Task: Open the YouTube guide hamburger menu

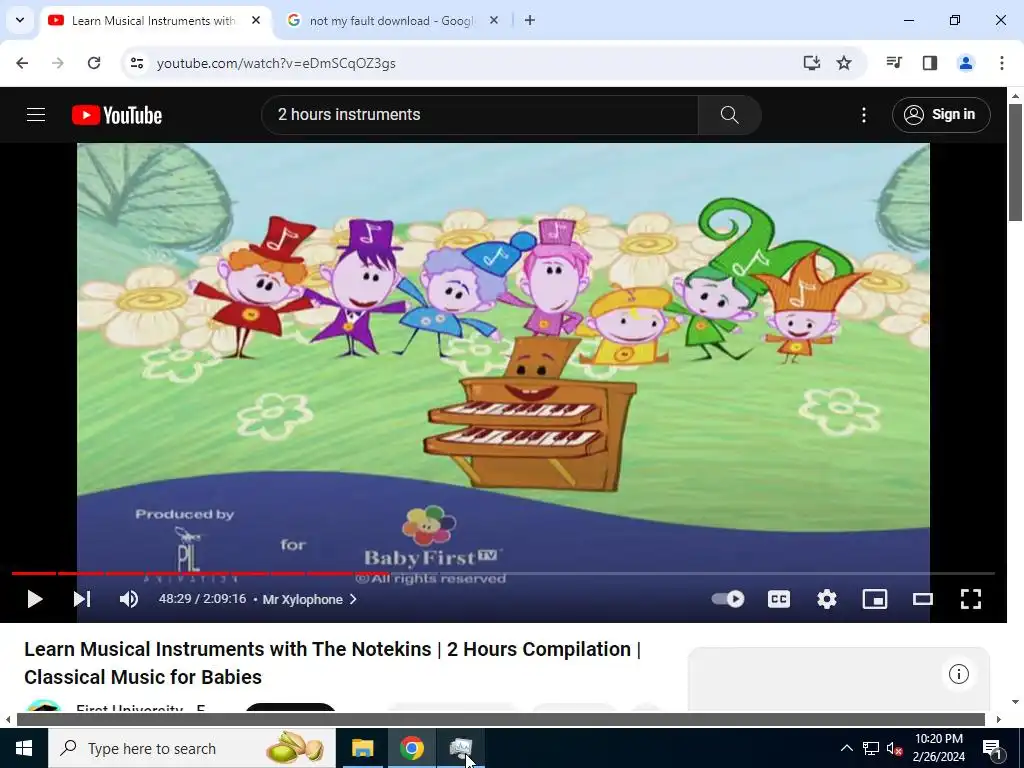Action: coord(36,115)
